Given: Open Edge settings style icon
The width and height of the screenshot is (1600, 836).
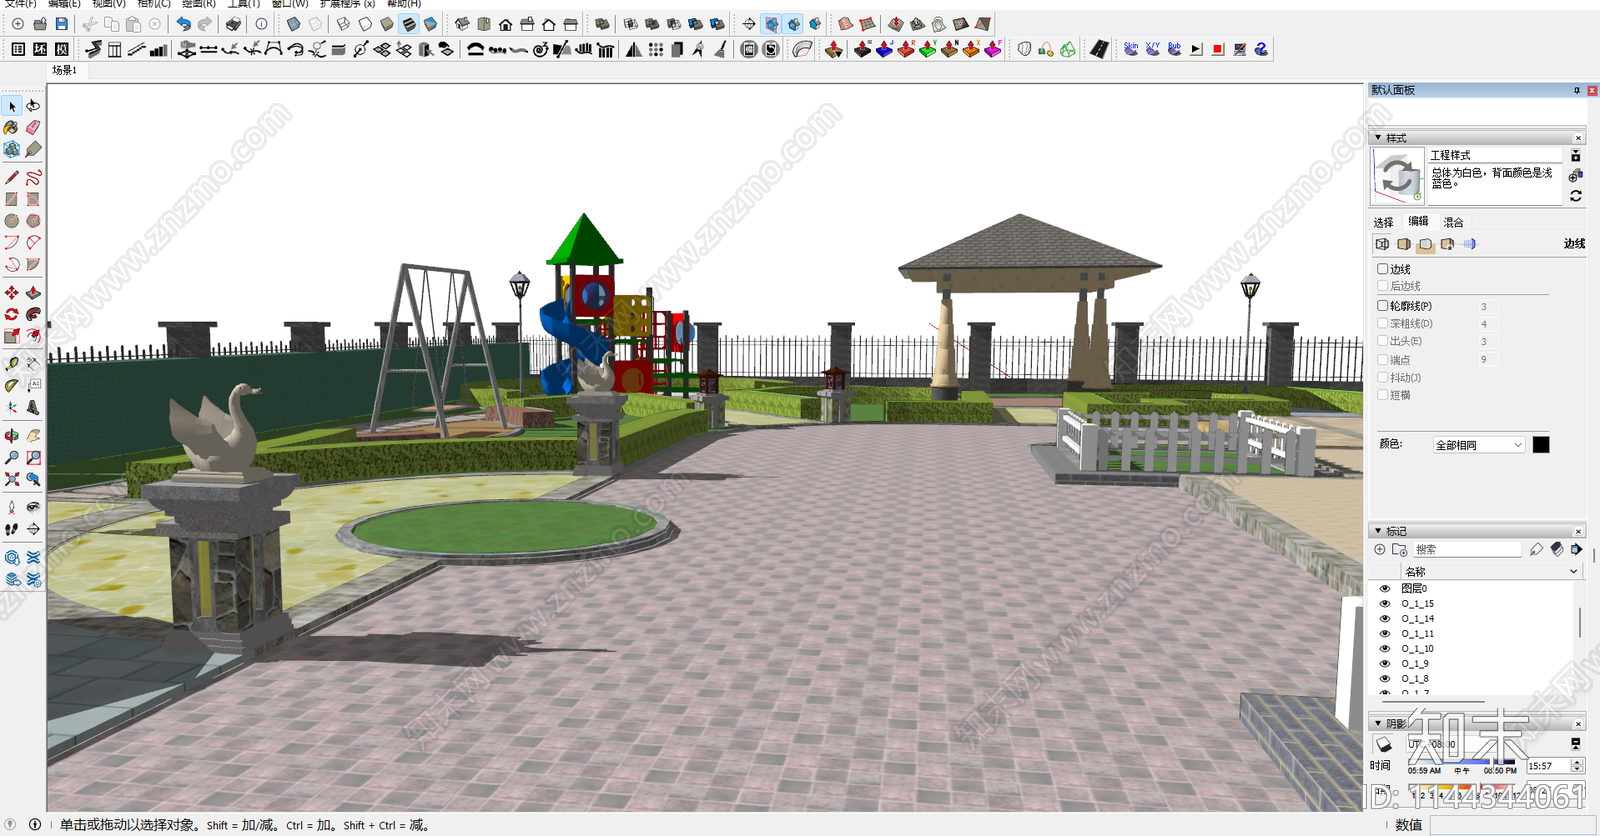Looking at the screenshot, I should pos(1382,244).
